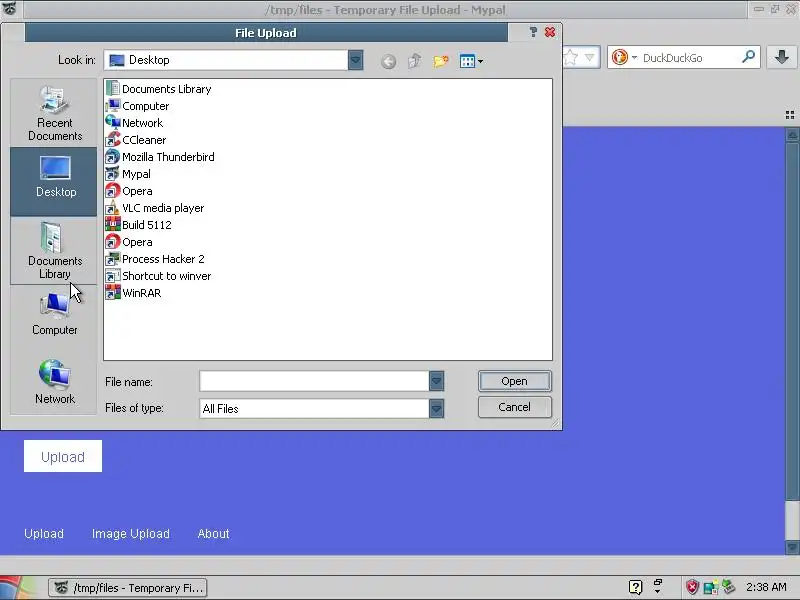Select the Build 5112 archive

pos(138,225)
